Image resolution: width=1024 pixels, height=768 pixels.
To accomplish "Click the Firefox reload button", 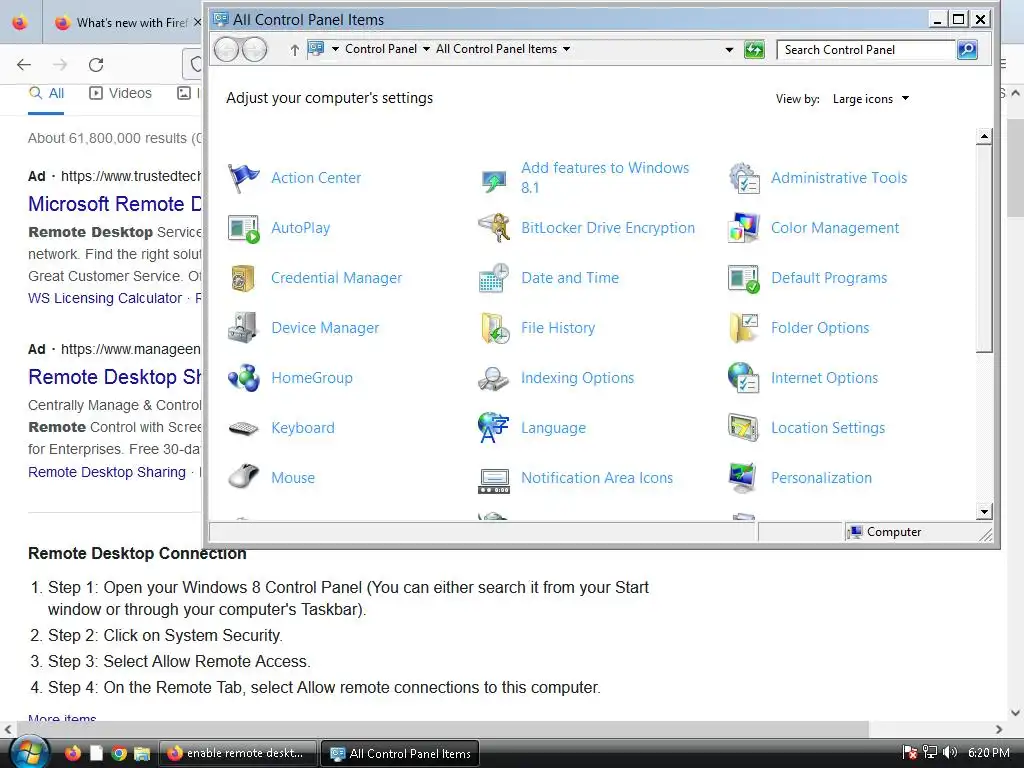I will point(96,65).
